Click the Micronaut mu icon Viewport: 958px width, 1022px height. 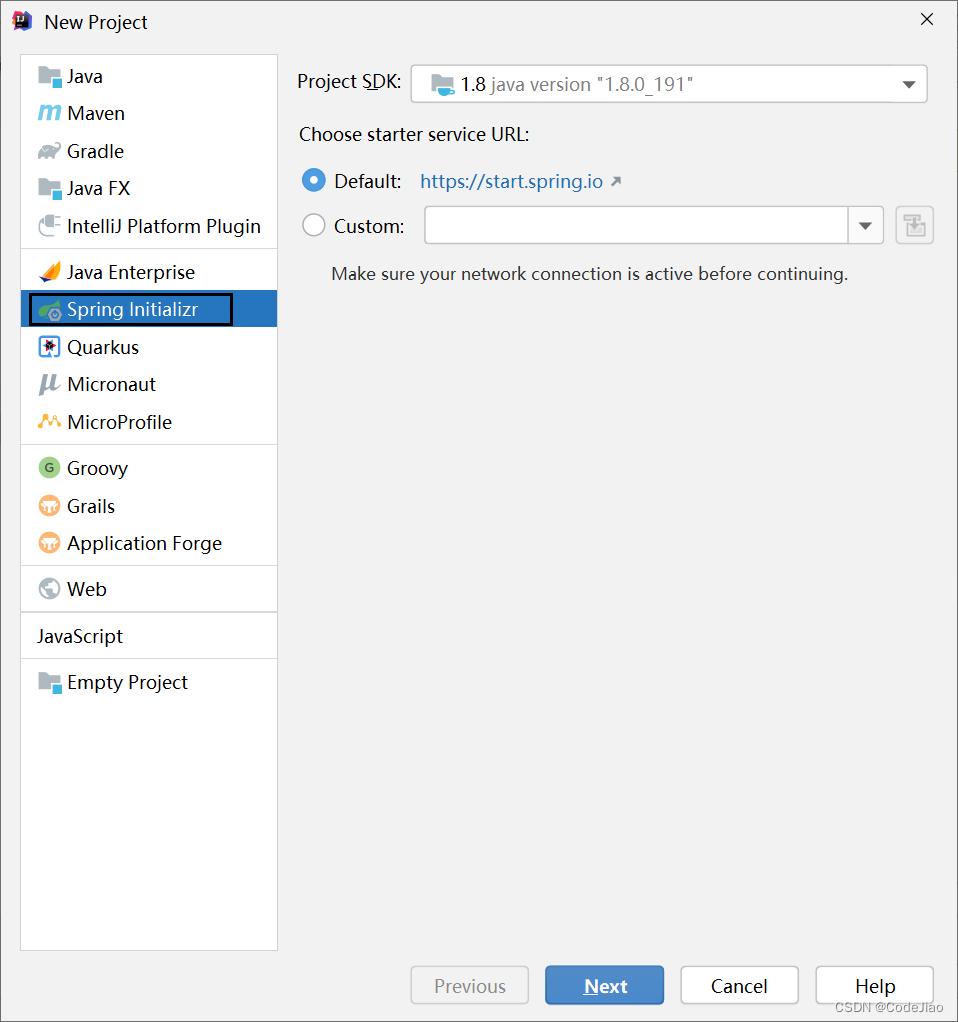click(x=50, y=384)
